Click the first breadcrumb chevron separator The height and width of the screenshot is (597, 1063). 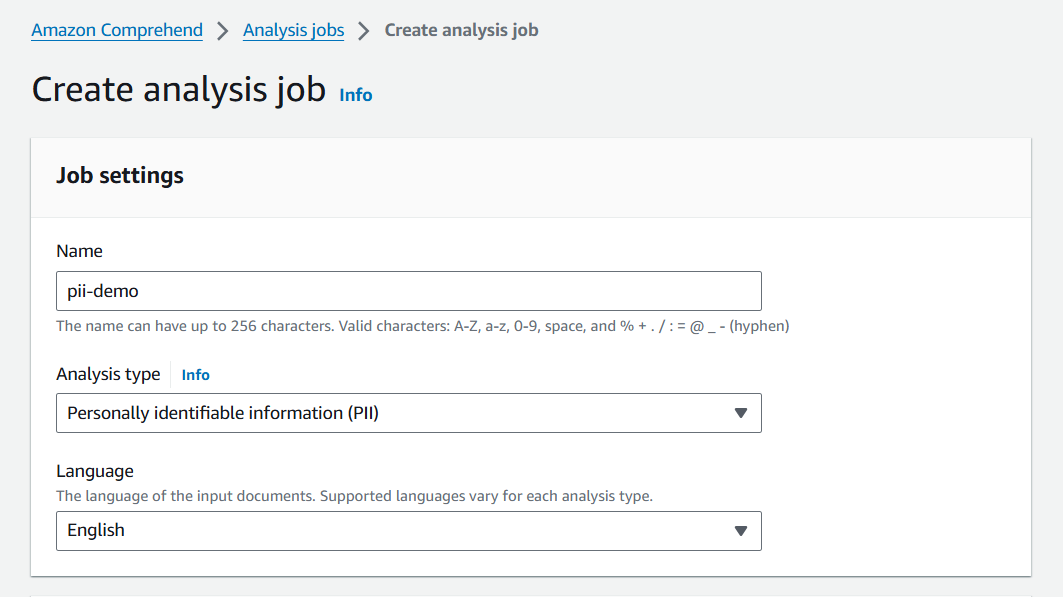(222, 30)
